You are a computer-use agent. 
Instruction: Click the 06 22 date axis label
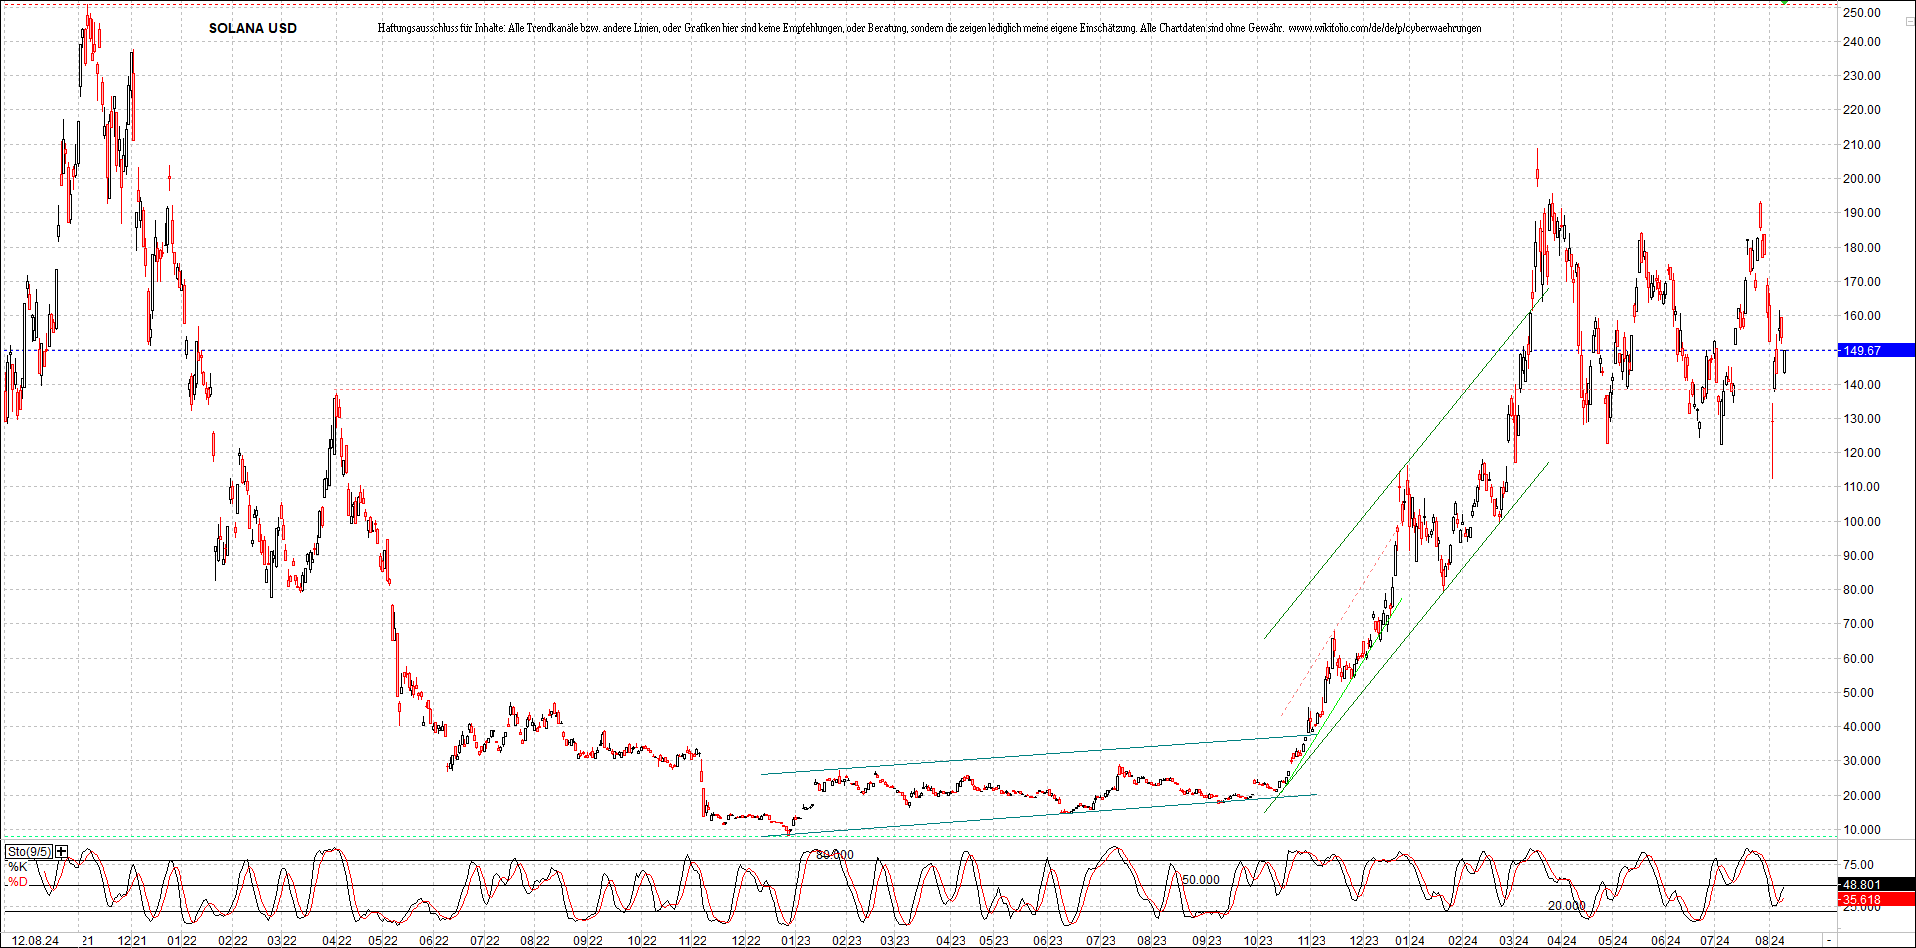(433, 941)
